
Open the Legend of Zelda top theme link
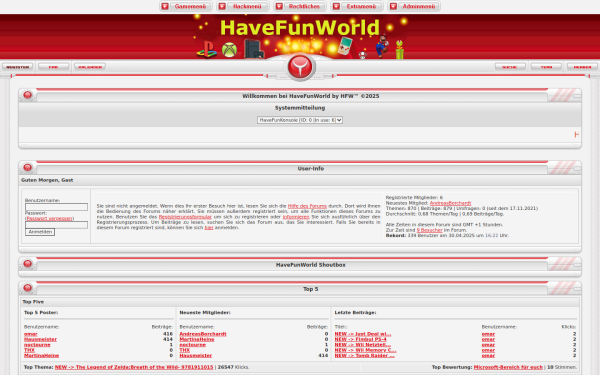click(134, 367)
